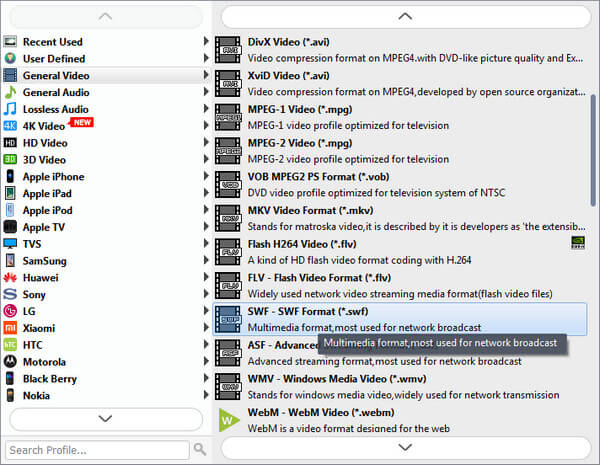The image size is (600, 465).
Task: Click the Motorola brand logo icon
Action: pos(10,362)
